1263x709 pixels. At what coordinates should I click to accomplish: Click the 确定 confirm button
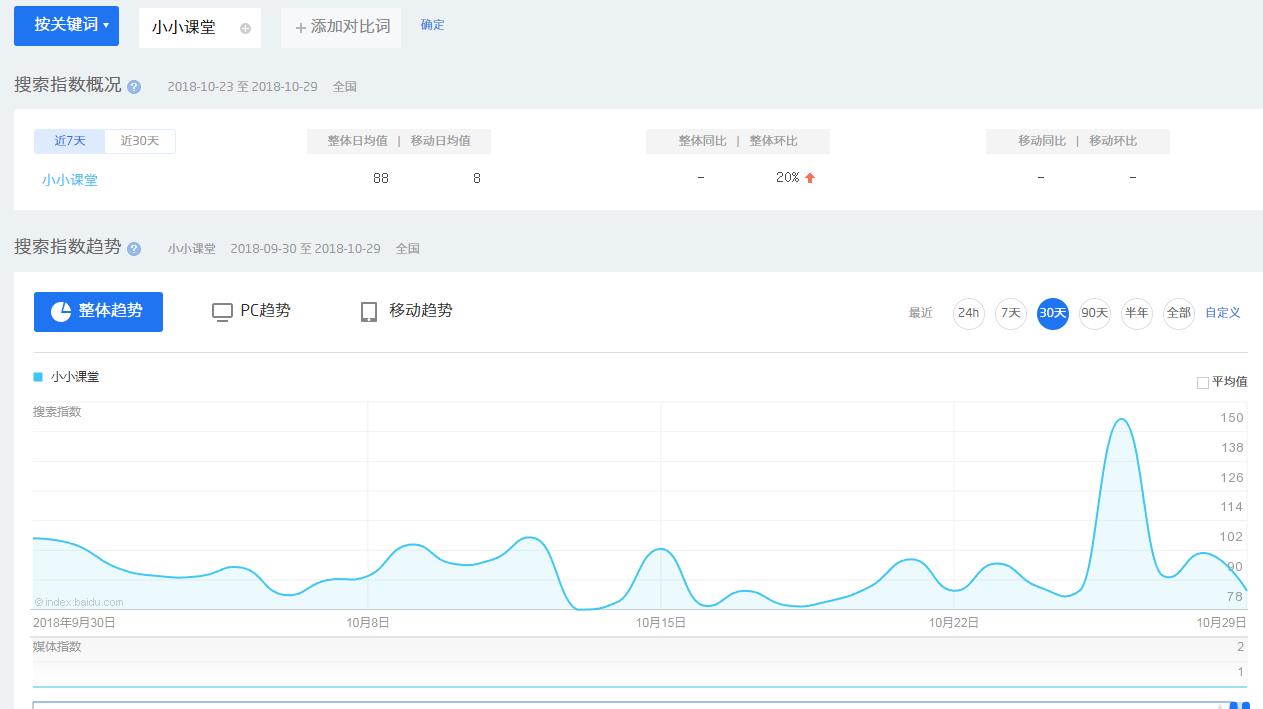pos(432,25)
